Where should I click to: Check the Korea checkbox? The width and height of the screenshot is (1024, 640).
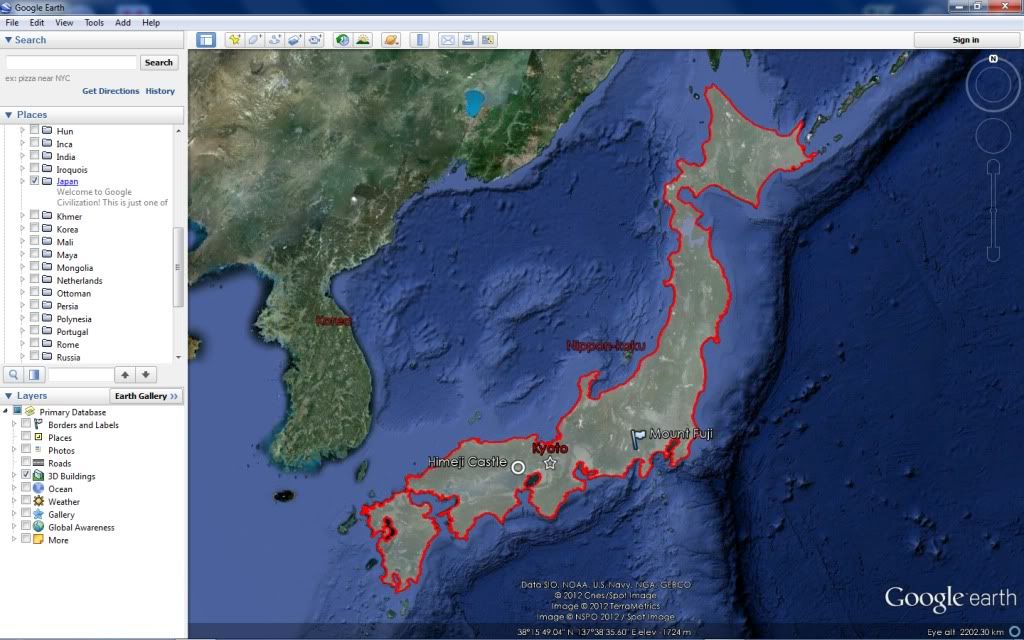(x=35, y=229)
